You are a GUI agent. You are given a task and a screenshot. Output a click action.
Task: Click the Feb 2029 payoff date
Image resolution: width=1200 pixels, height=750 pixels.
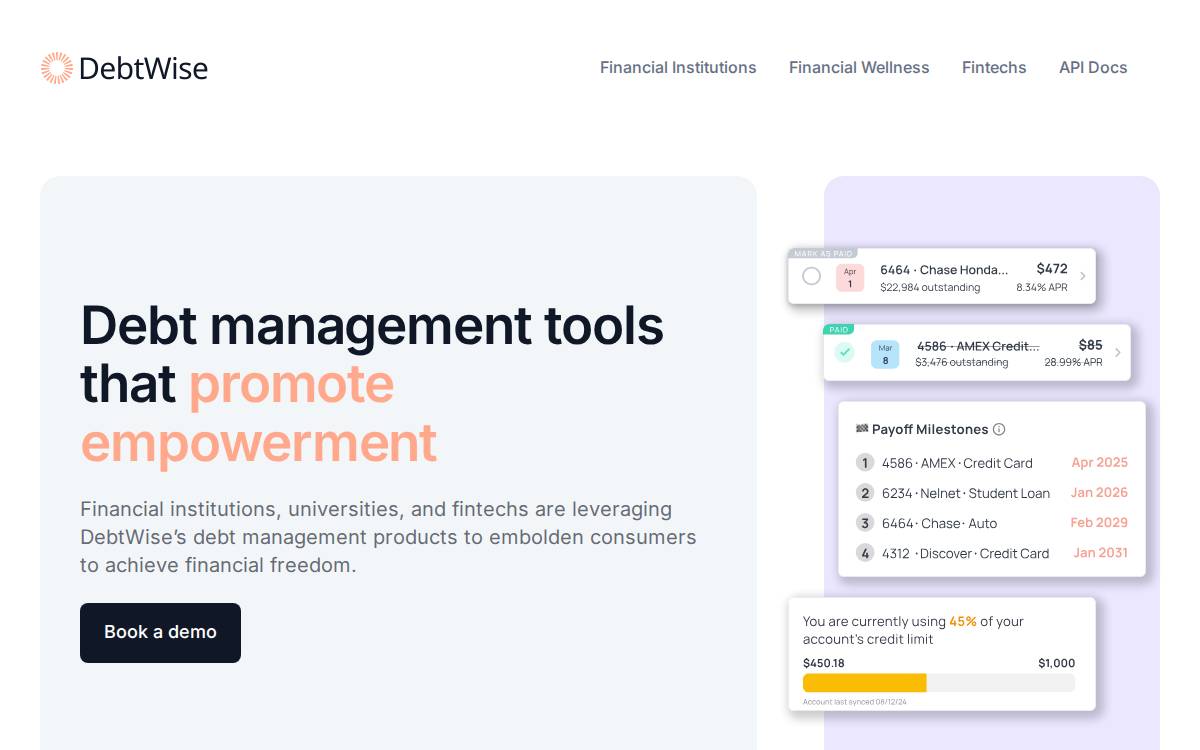tap(1099, 522)
